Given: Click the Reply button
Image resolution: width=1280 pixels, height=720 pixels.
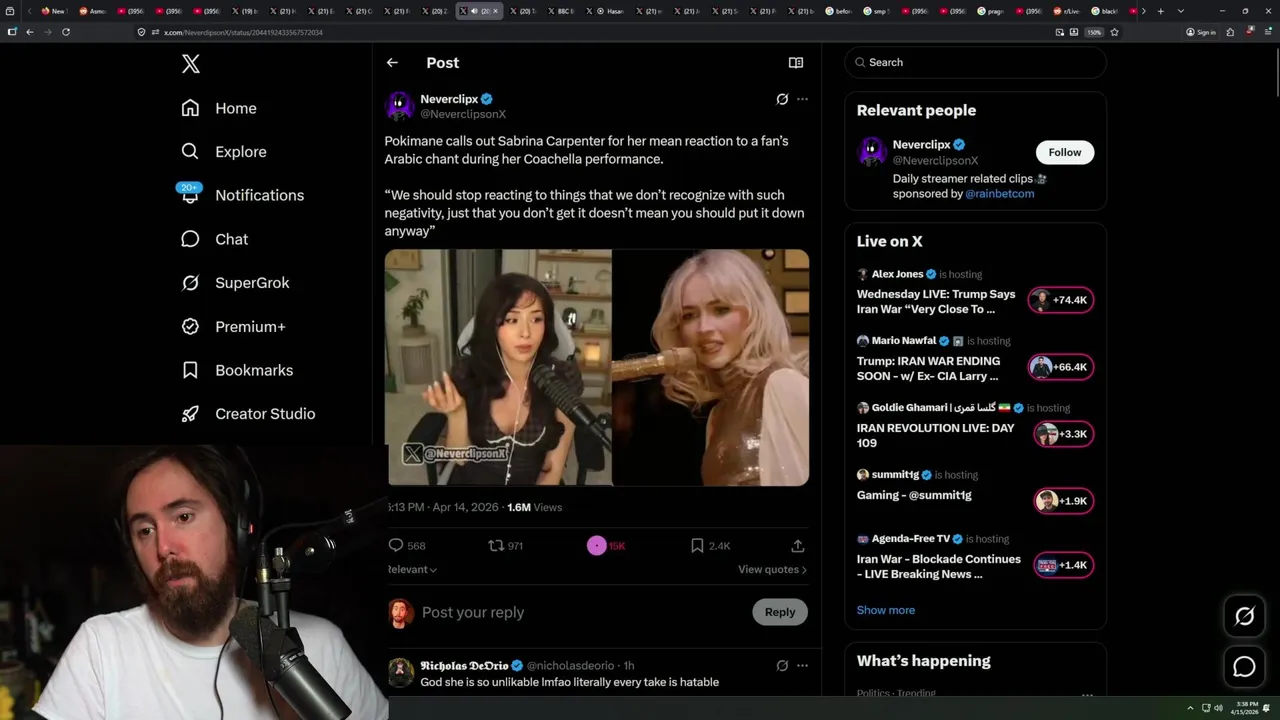Looking at the screenshot, I should pos(780,612).
